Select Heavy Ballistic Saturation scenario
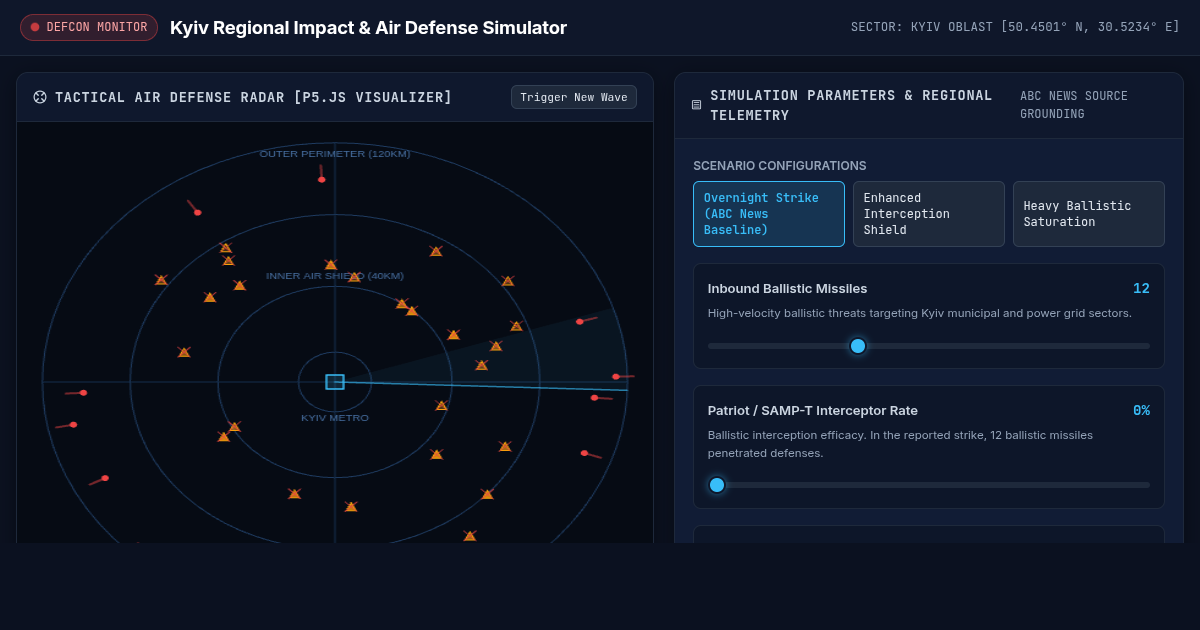 pyautogui.click(x=1089, y=214)
